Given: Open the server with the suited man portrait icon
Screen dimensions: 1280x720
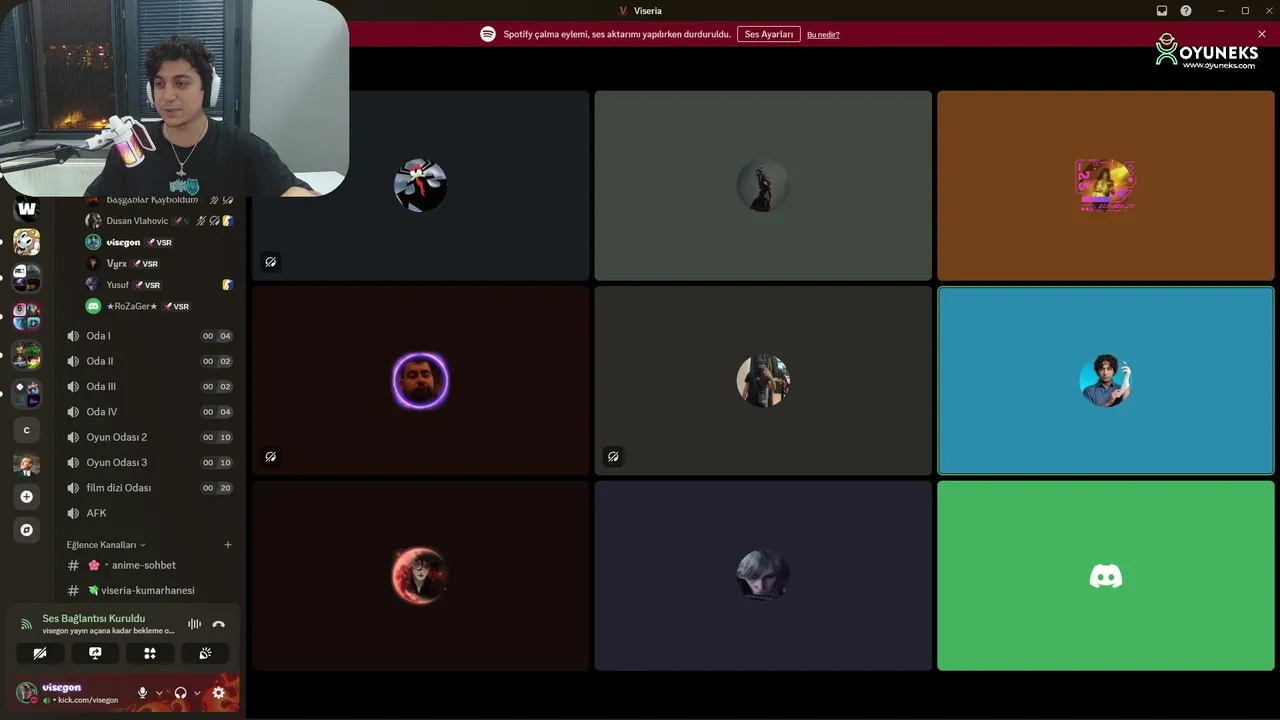Looking at the screenshot, I should 27,464.
